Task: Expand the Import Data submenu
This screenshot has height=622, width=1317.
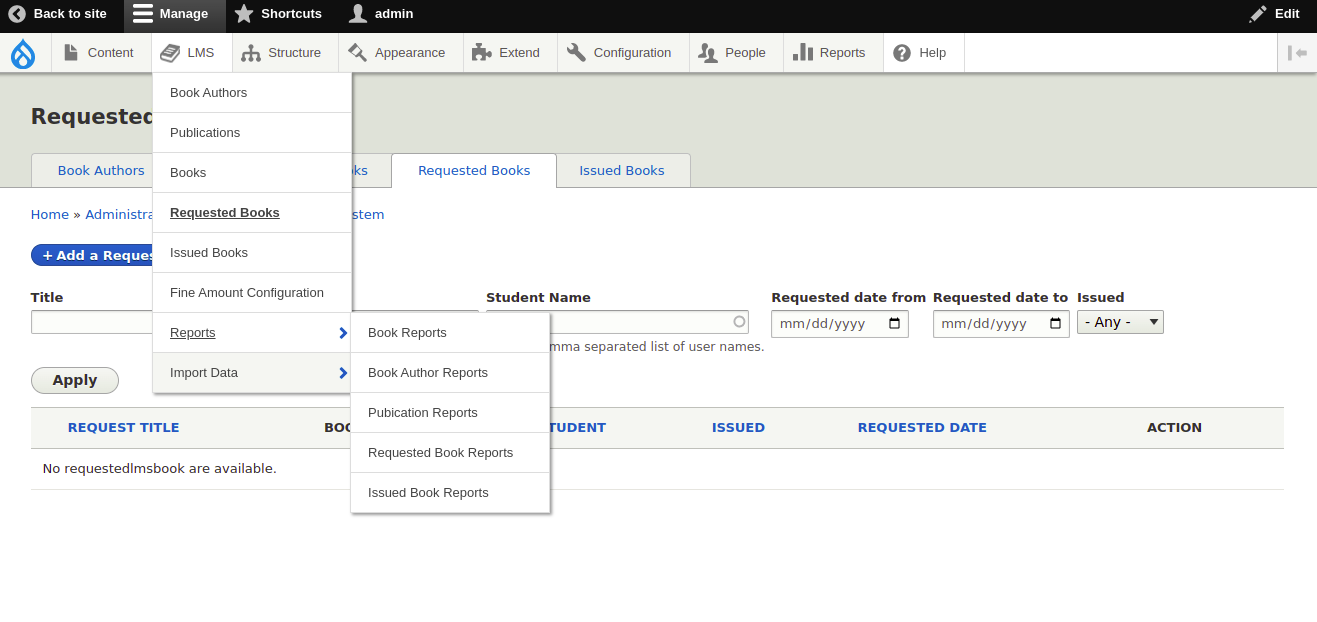Action: [203, 372]
